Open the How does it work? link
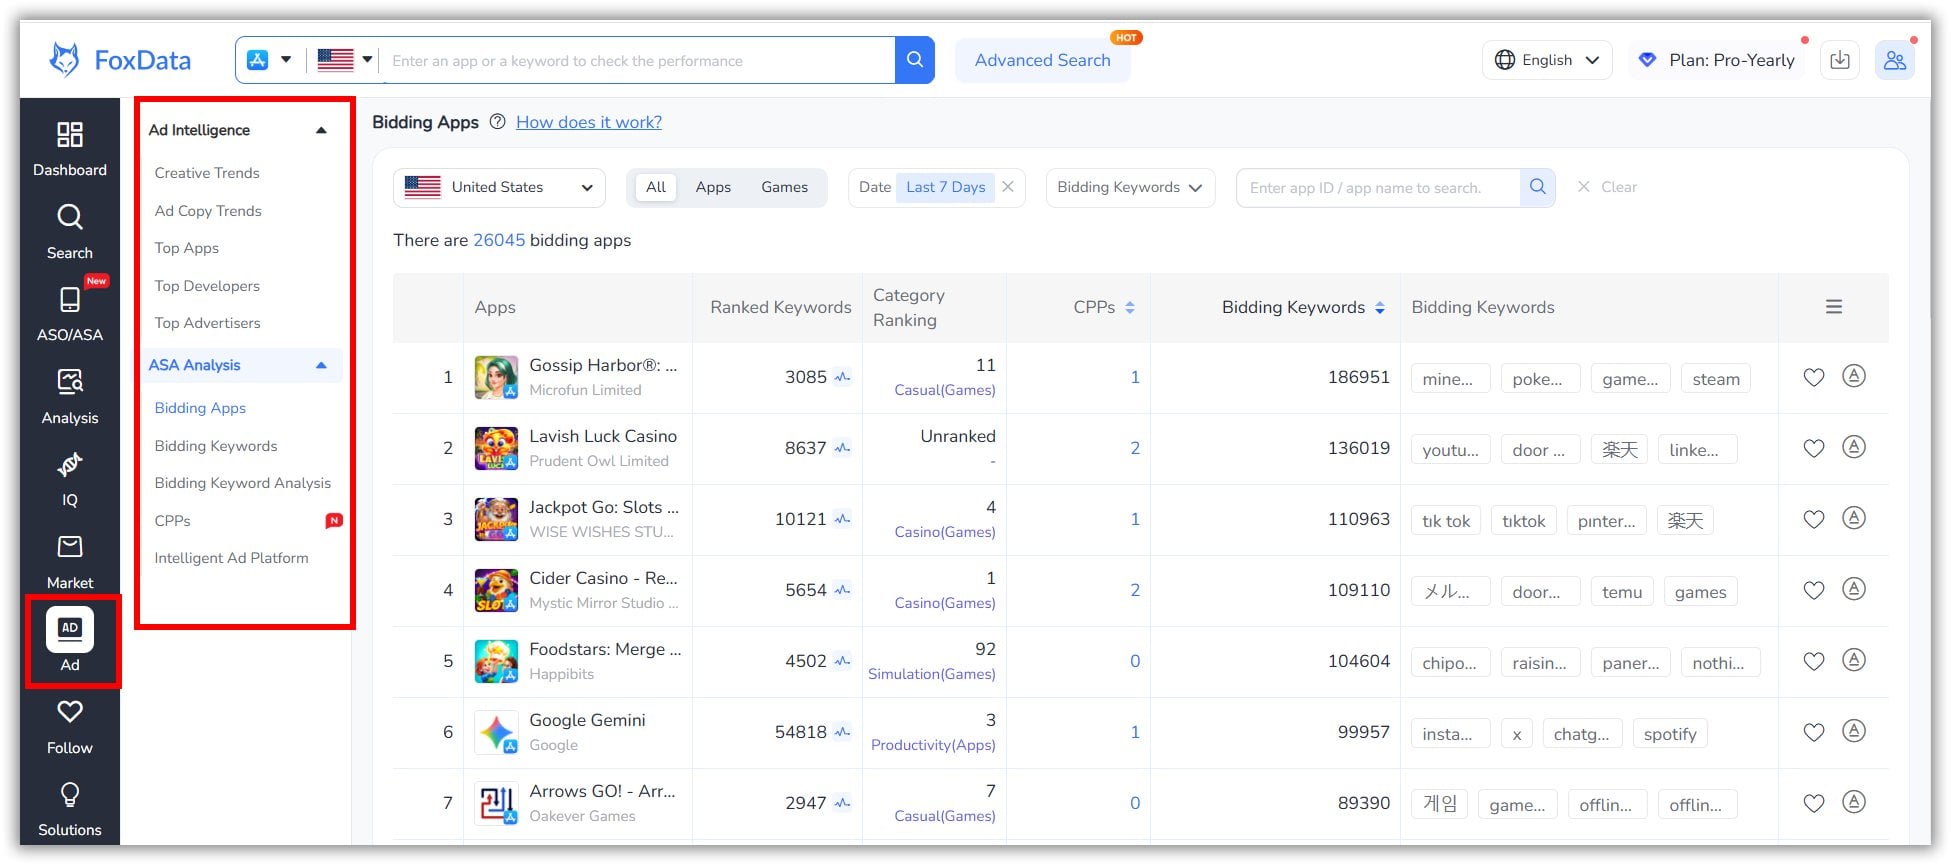This screenshot has height=865, width=1951. pyautogui.click(x=589, y=122)
